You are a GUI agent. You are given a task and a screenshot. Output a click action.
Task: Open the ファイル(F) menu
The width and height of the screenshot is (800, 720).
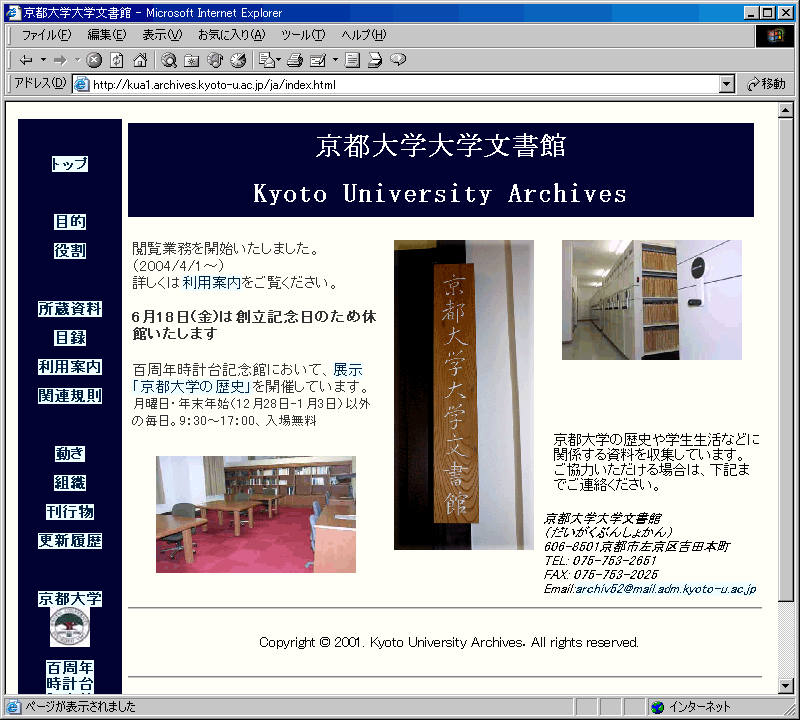[46, 35]
